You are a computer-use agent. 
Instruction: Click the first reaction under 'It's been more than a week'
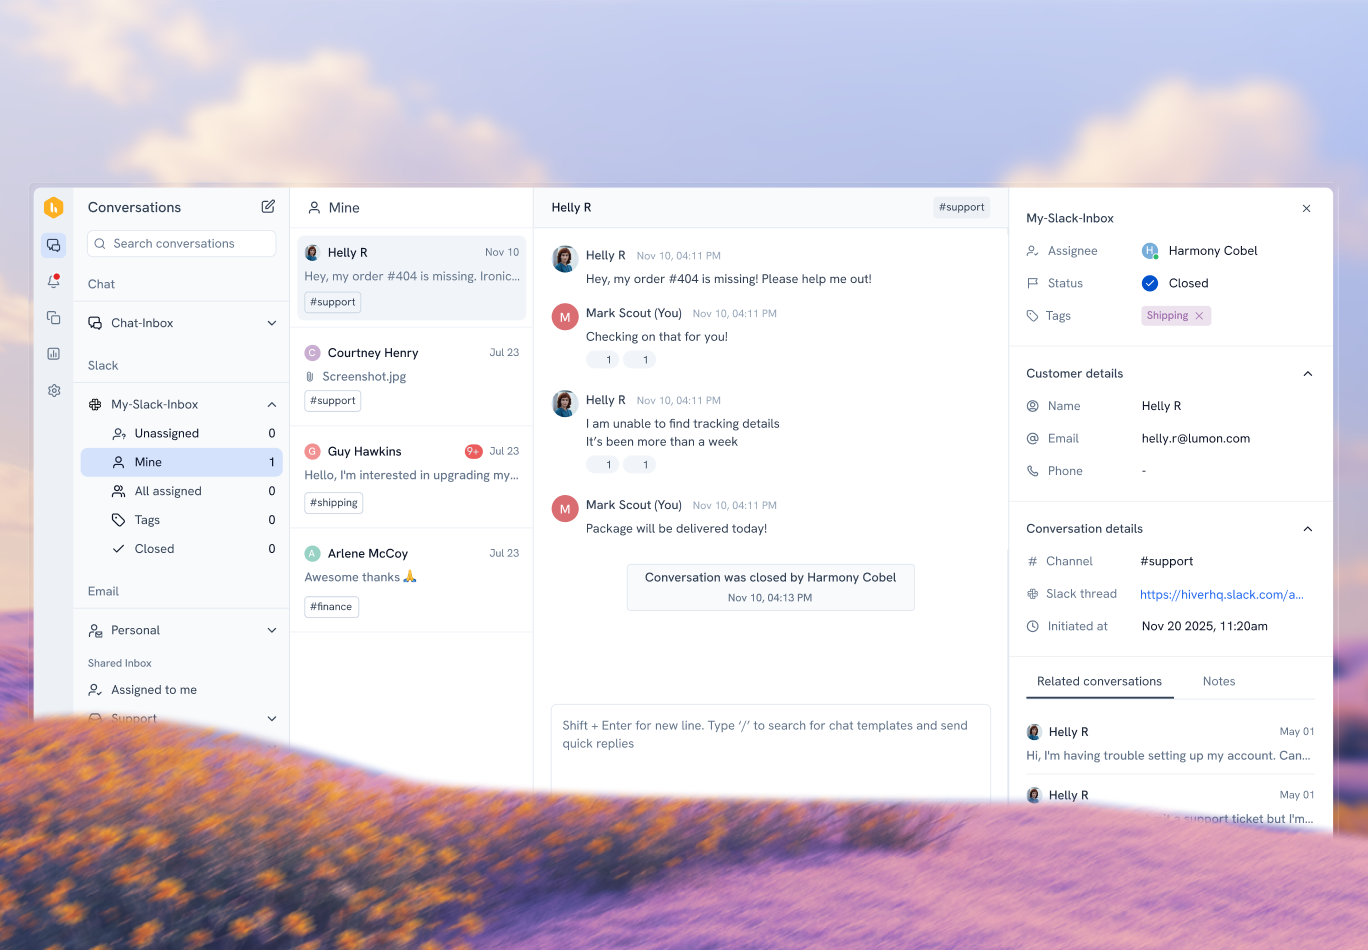pos(603,465)
